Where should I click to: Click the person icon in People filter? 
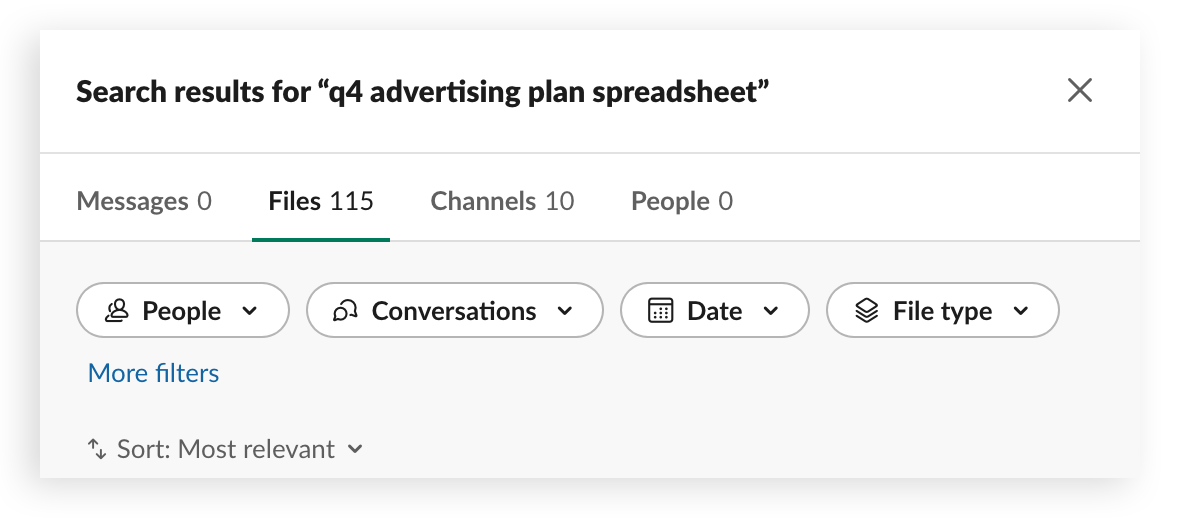[117, 311]
